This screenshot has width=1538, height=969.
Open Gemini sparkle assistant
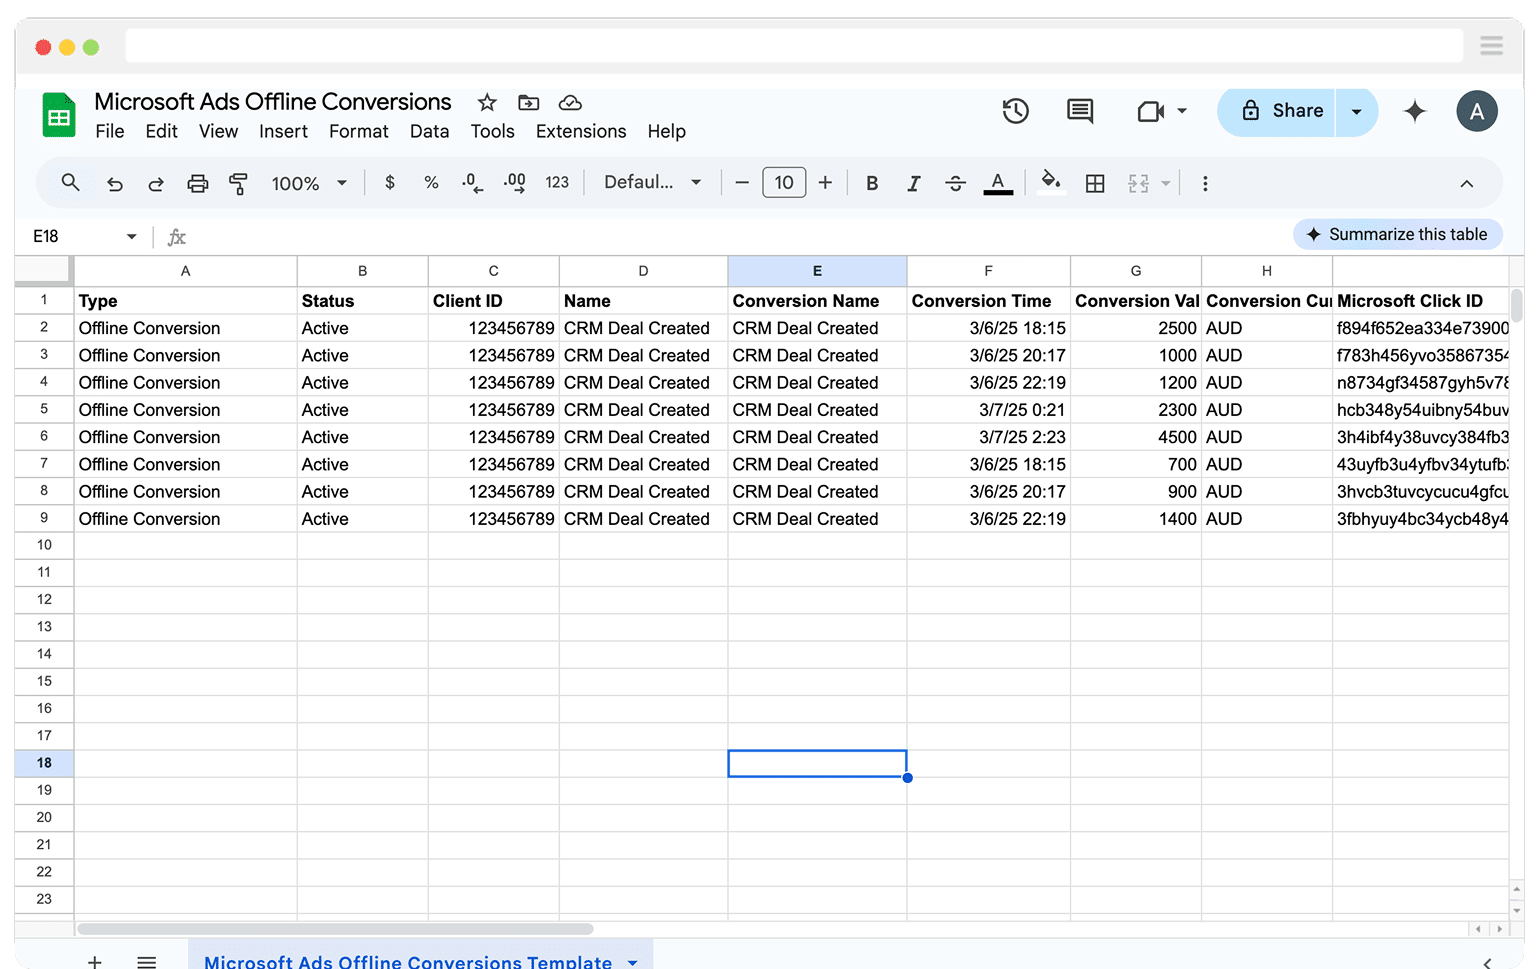click(x=1414, y=111)
